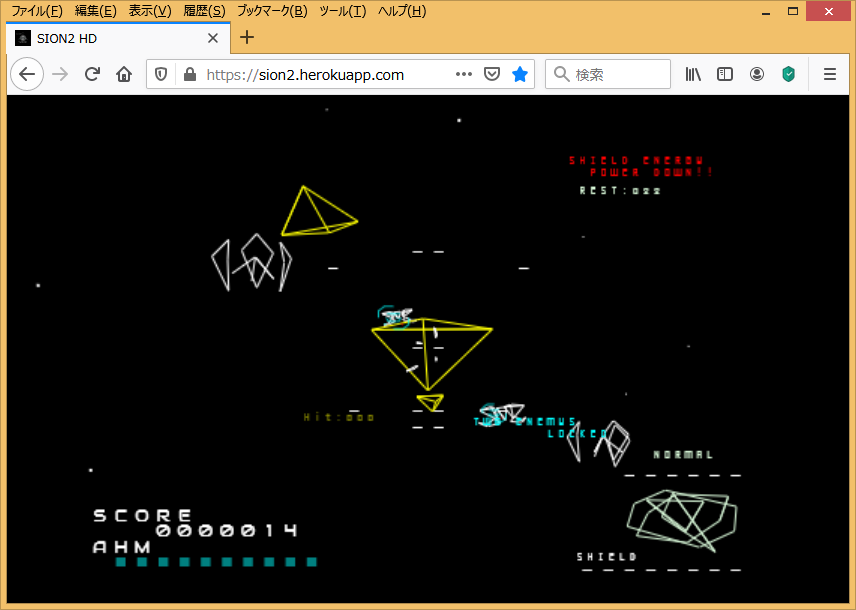Click the search magnifier icon
Image resolution: width=856 pixels, height=610 pixels.
561,74
